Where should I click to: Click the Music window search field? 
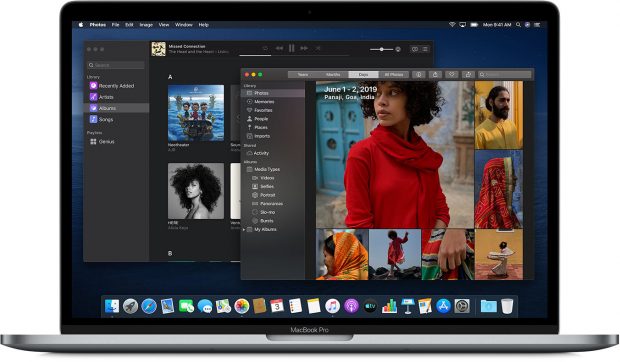click(x=115, y=65)
